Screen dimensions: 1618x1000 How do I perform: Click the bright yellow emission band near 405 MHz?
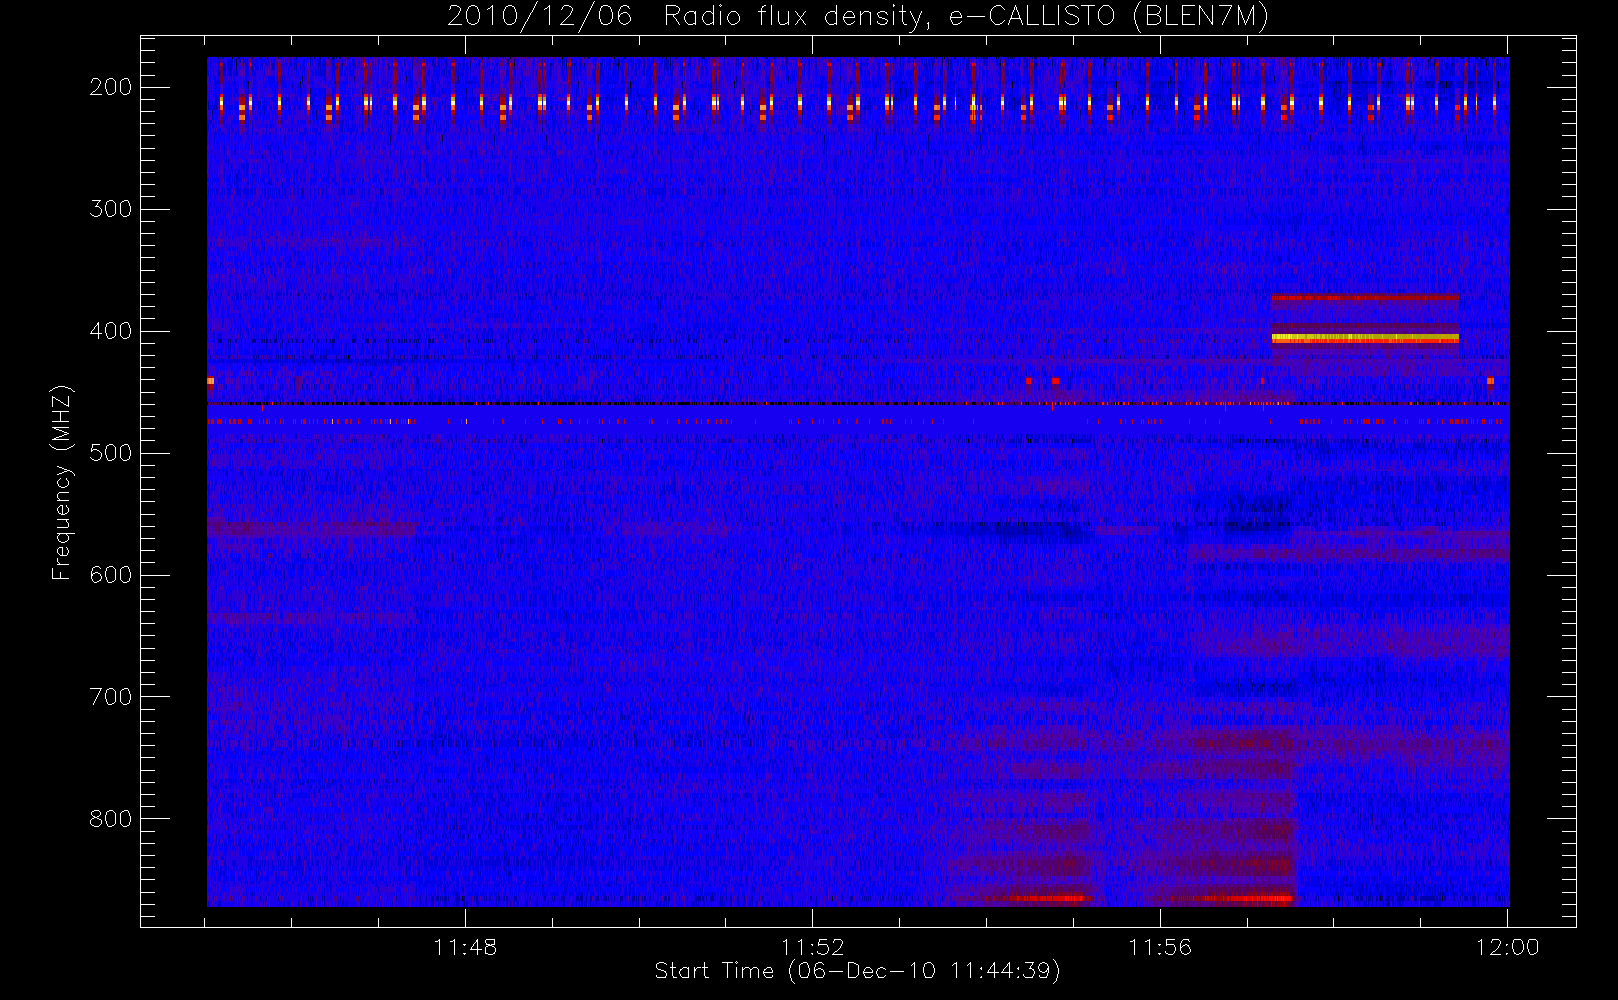(1365, 338)
